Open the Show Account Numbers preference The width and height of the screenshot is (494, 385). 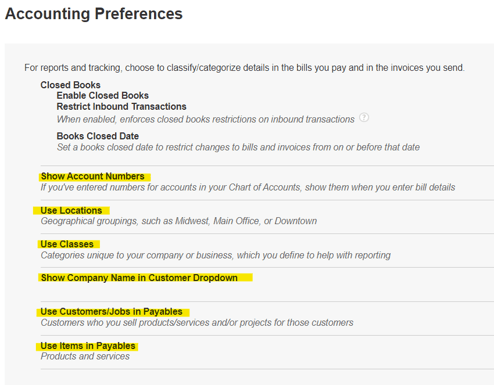click(93, 176)
